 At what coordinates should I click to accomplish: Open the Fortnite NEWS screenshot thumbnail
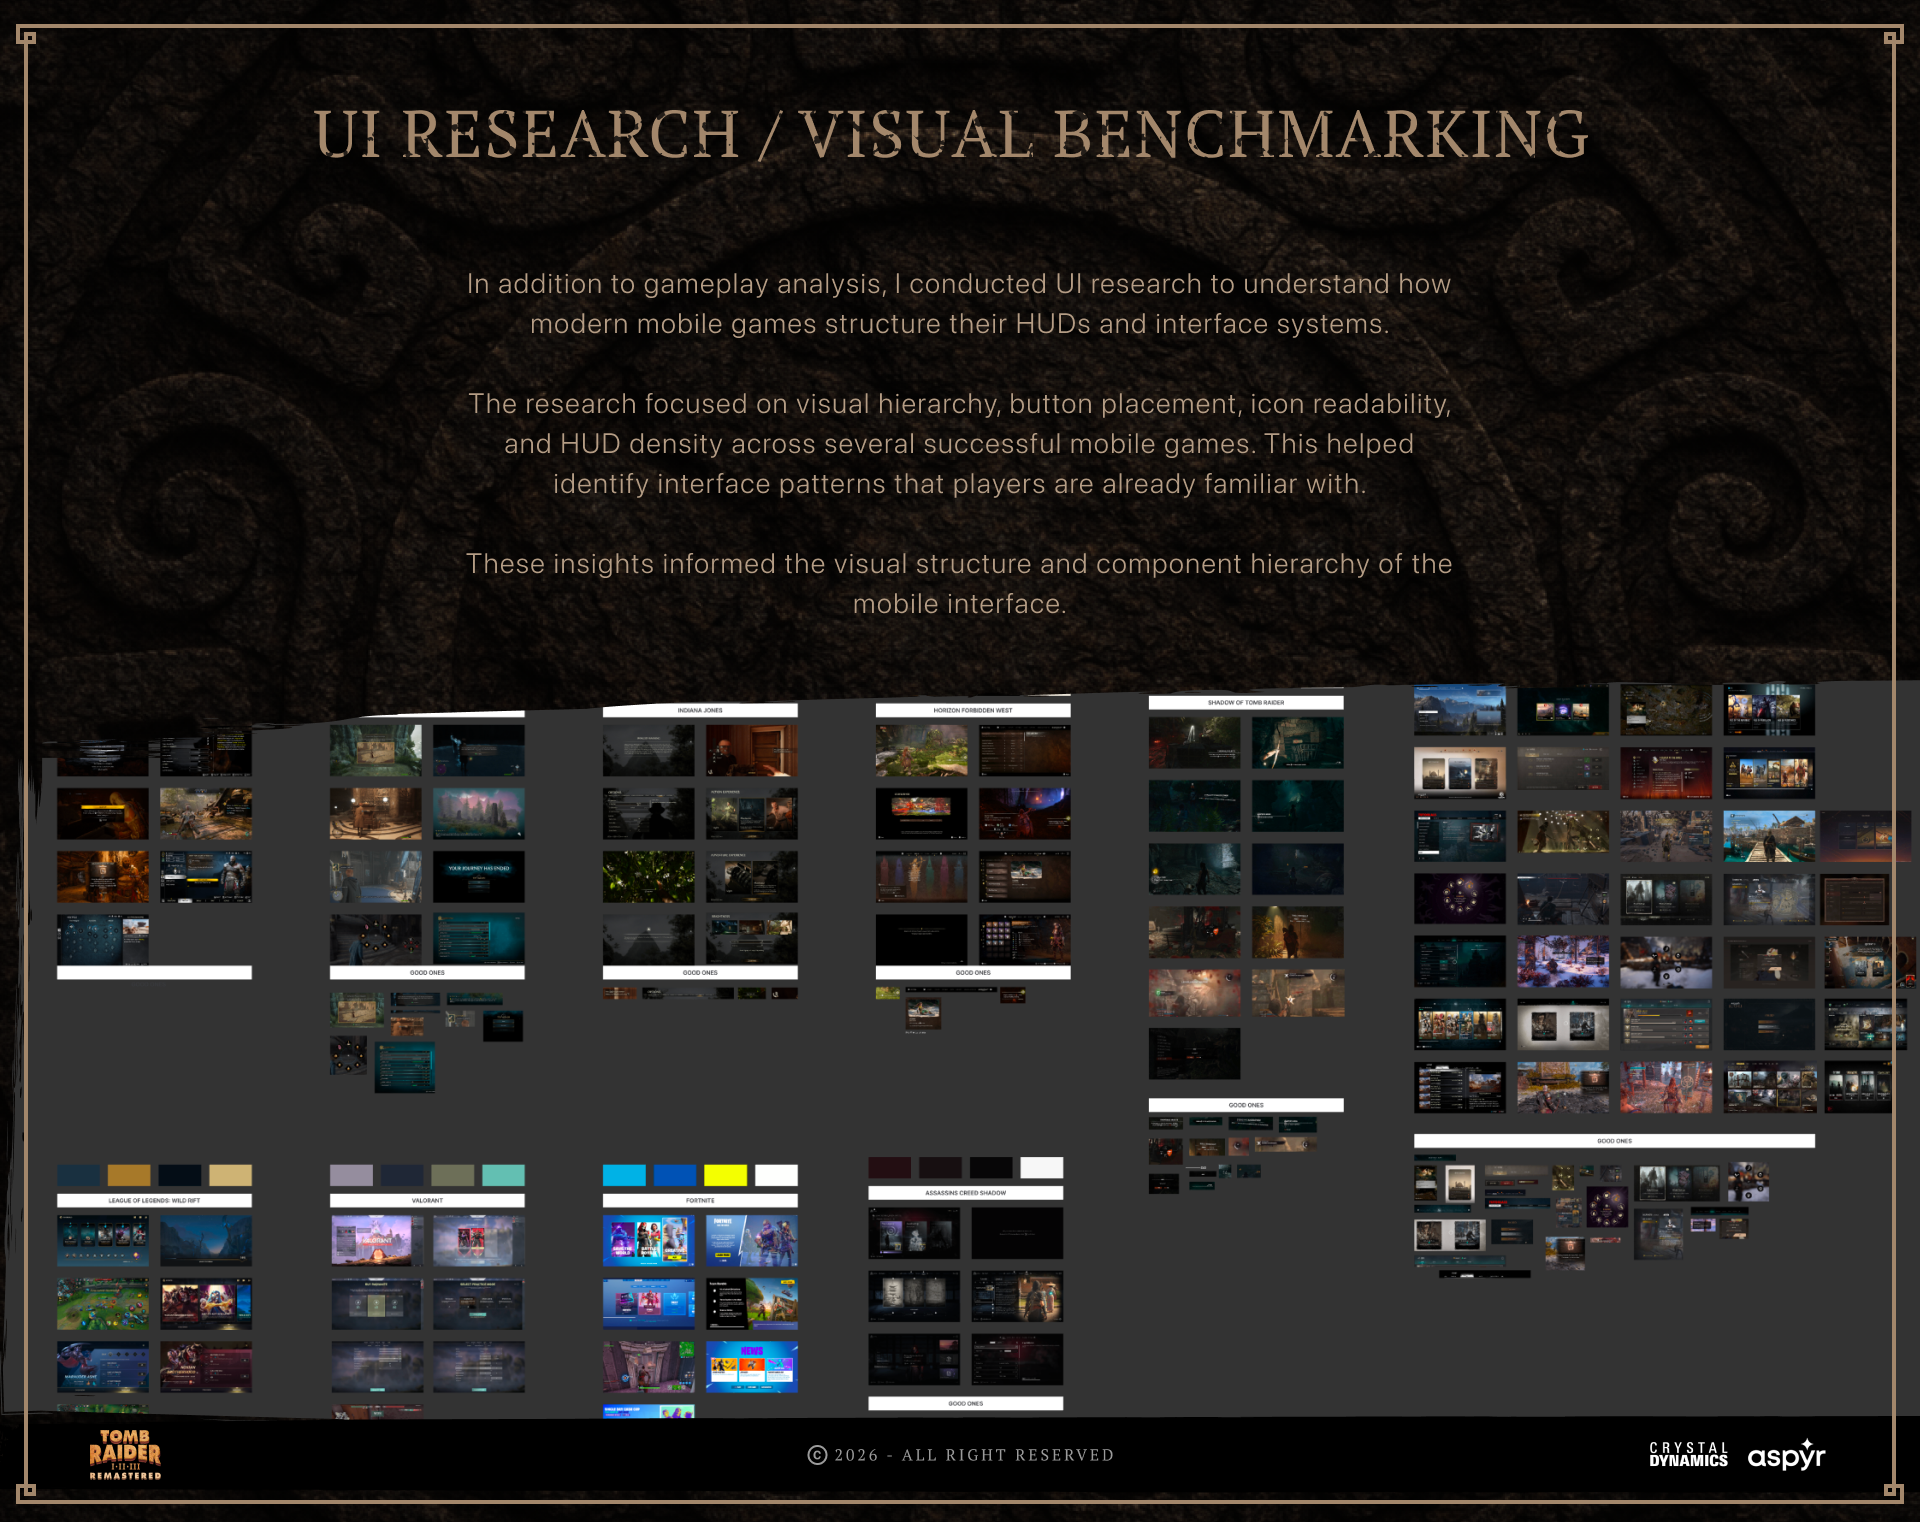pyautogui.click(x=752, y=1367)
